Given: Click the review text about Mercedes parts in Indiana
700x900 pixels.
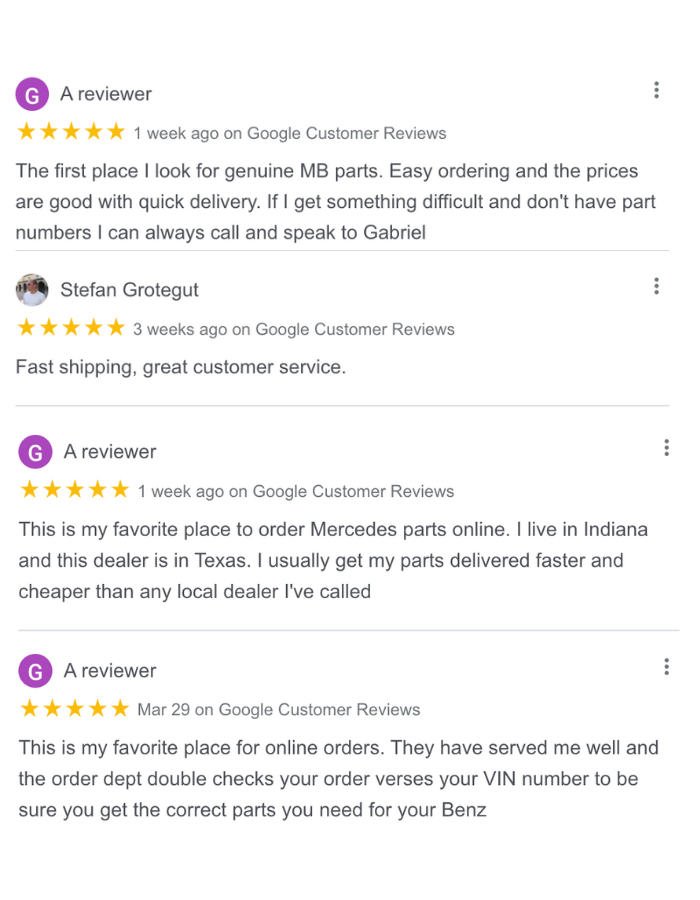Looking at the screenshot, I should [333, 560].
